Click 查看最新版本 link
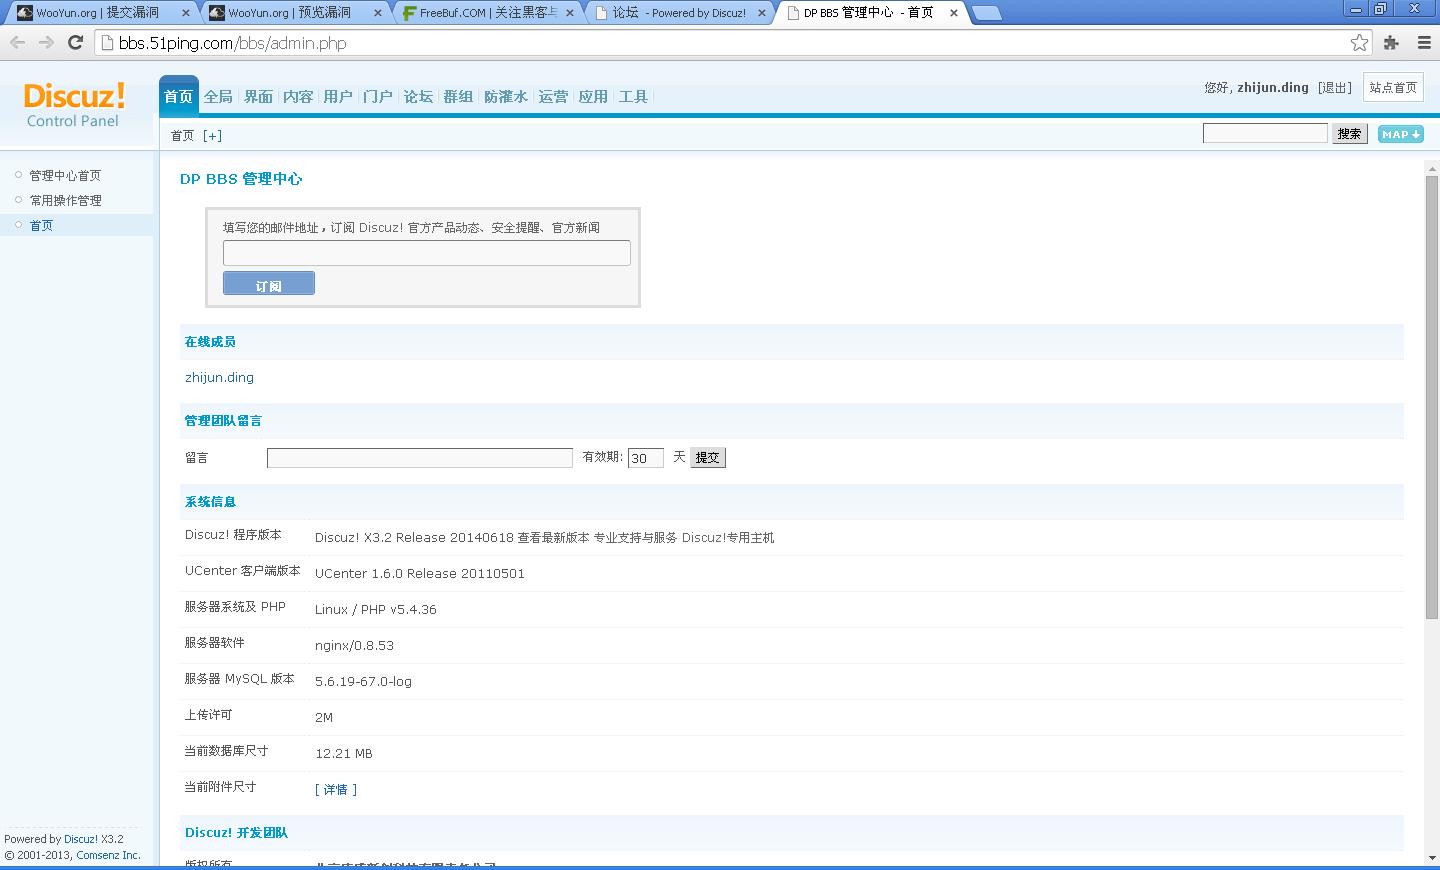This screenshot has height=870, width=1440. (x=553, y=537)
